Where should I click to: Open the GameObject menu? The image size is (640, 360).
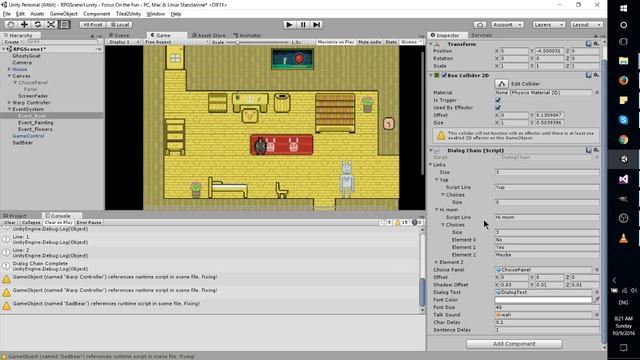[x=63, y=14]
